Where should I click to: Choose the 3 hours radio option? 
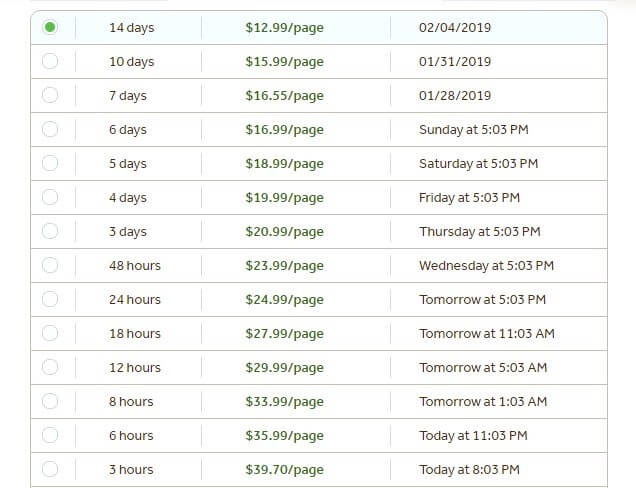50,469
